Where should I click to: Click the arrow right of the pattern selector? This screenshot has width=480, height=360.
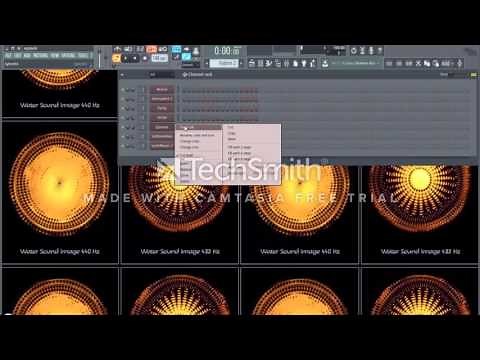(241, 63)
